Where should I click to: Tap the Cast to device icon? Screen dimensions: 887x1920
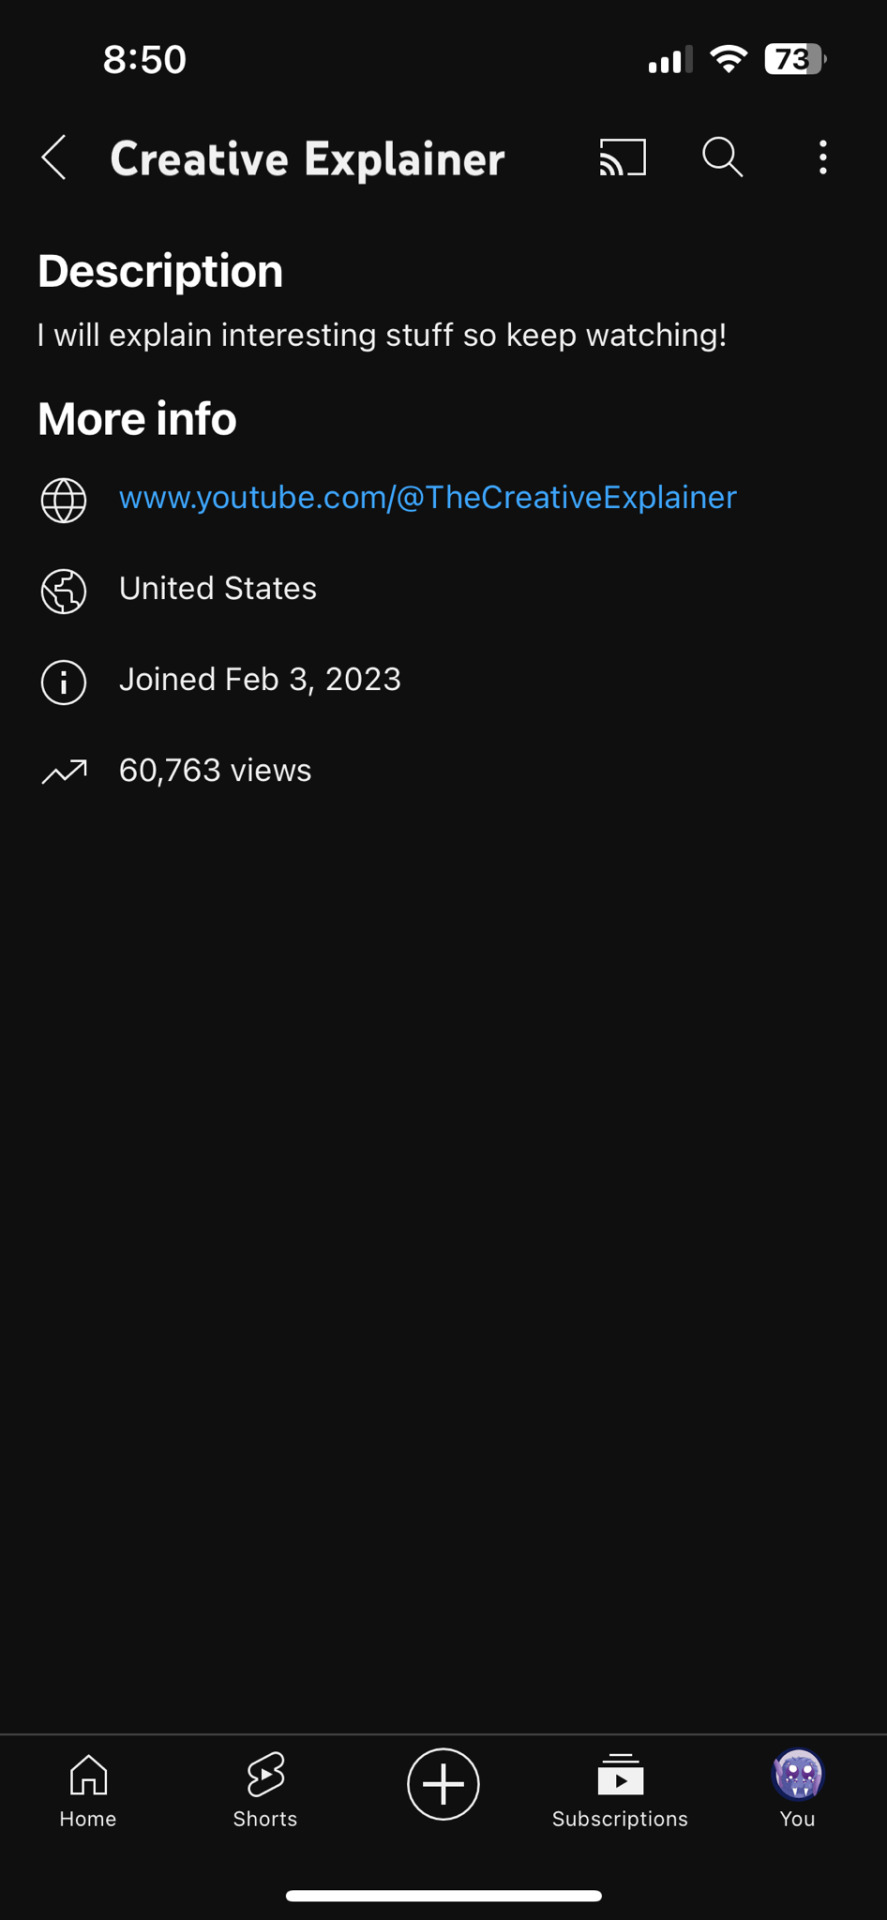tap(623, 158)
